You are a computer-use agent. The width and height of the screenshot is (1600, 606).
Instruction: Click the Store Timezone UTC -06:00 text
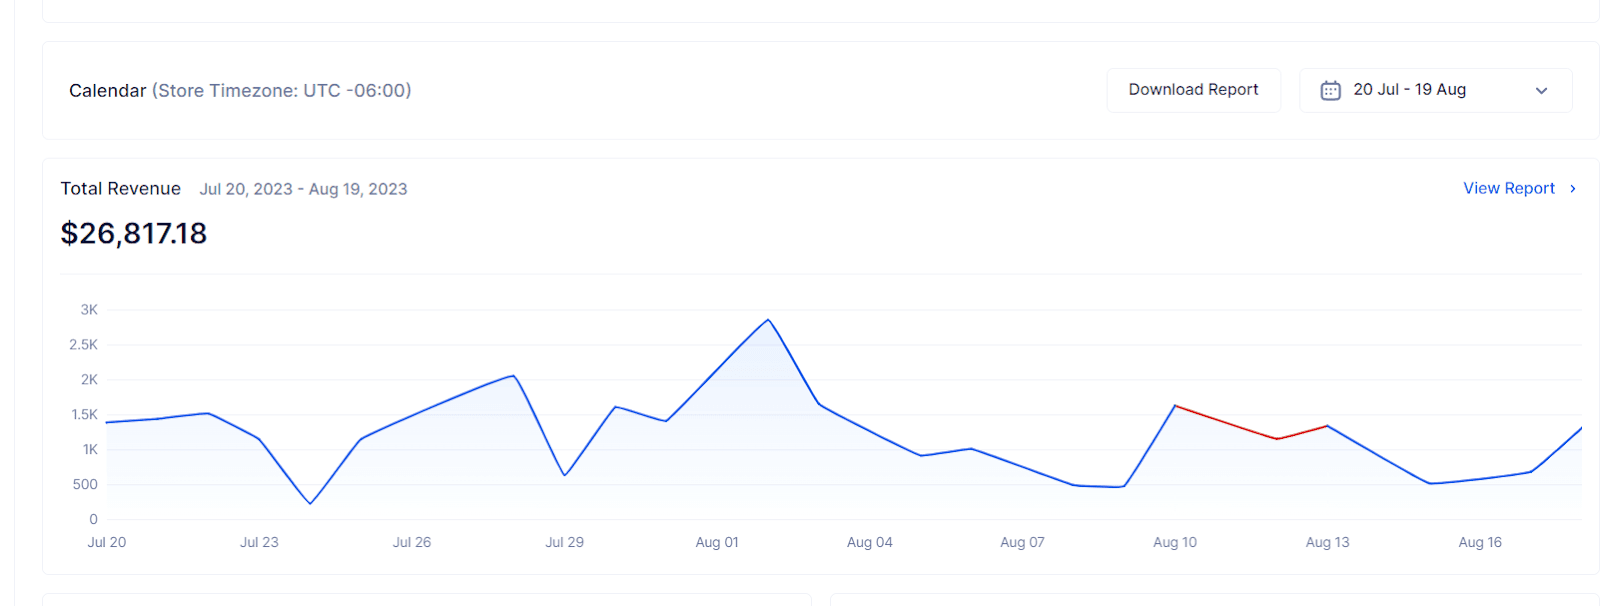pyautogui.click(x=280, y=90)
